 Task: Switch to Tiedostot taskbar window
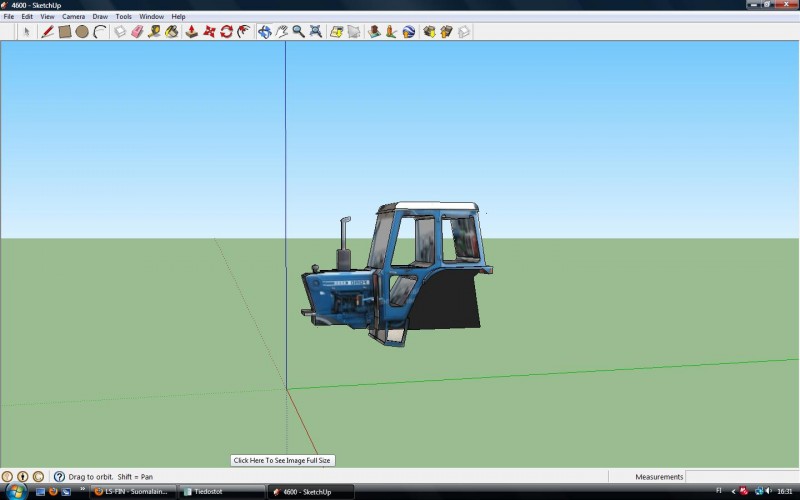tap(222, 492)
